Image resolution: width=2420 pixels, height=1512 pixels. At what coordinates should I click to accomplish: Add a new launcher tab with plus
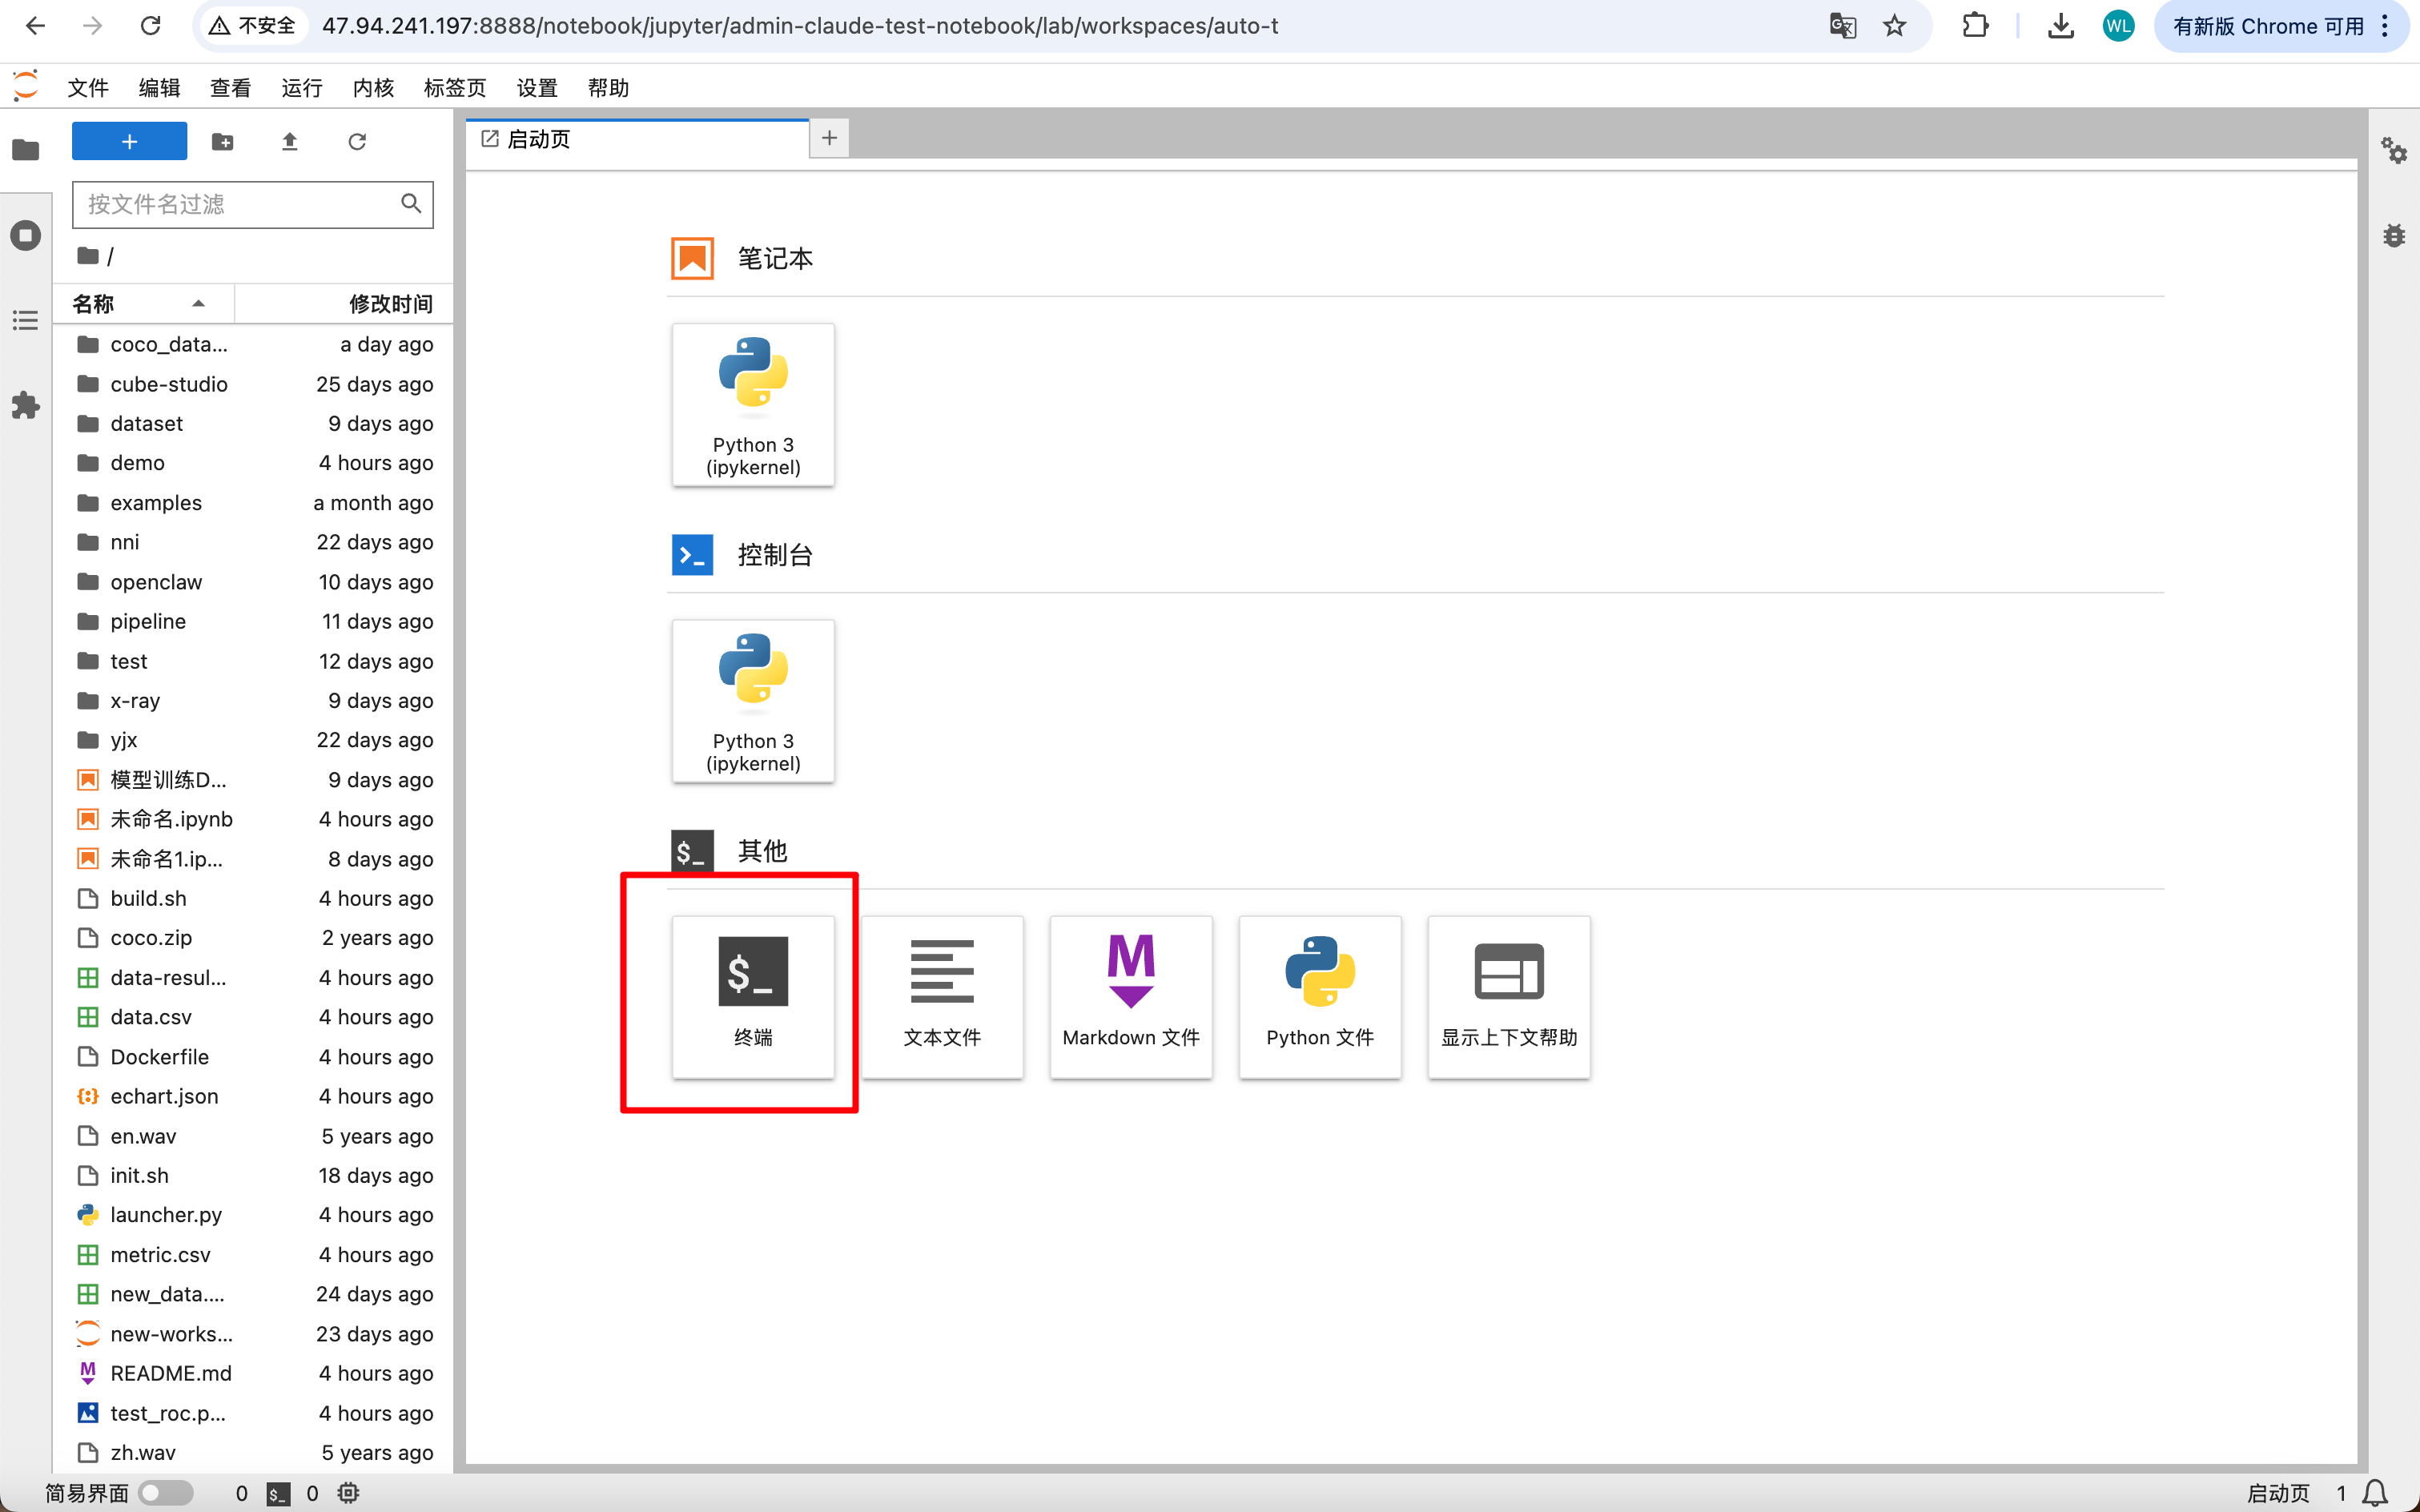(x=829, y=138)
